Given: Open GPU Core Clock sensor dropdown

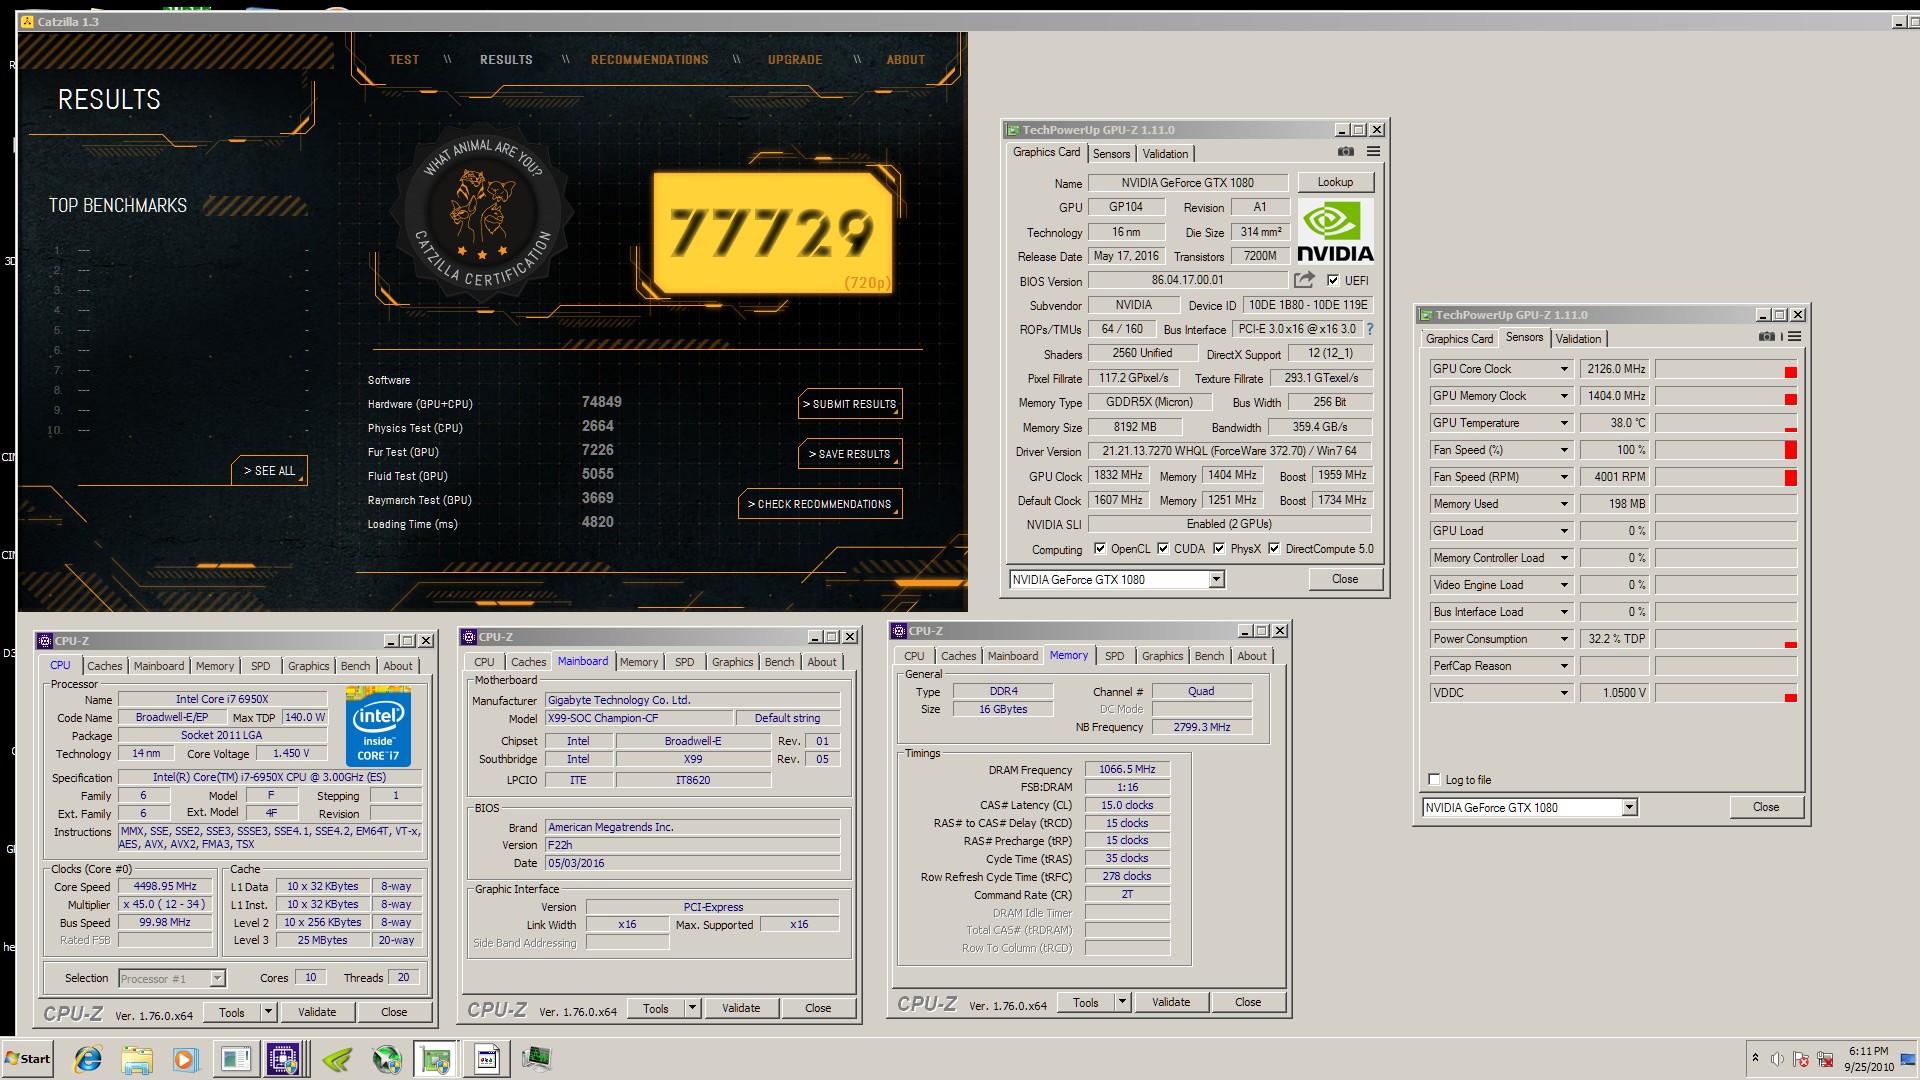Looking at the screenshot, I should (1565, 369).
